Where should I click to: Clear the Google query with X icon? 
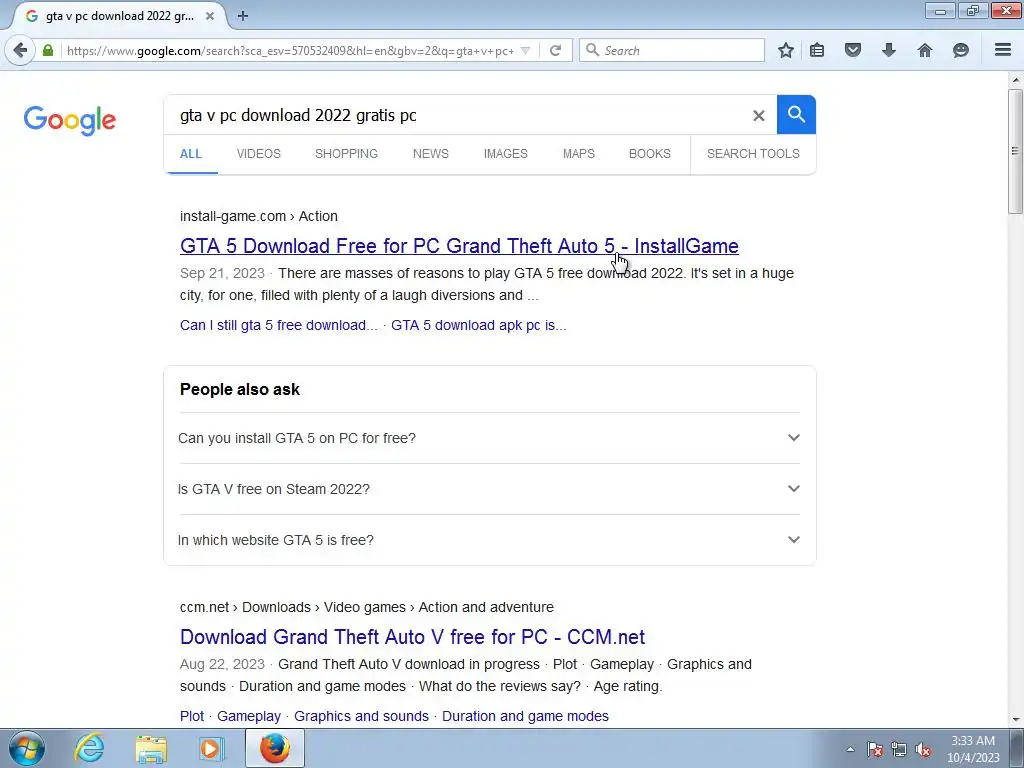pyautogui.click(x=758, y=116)
